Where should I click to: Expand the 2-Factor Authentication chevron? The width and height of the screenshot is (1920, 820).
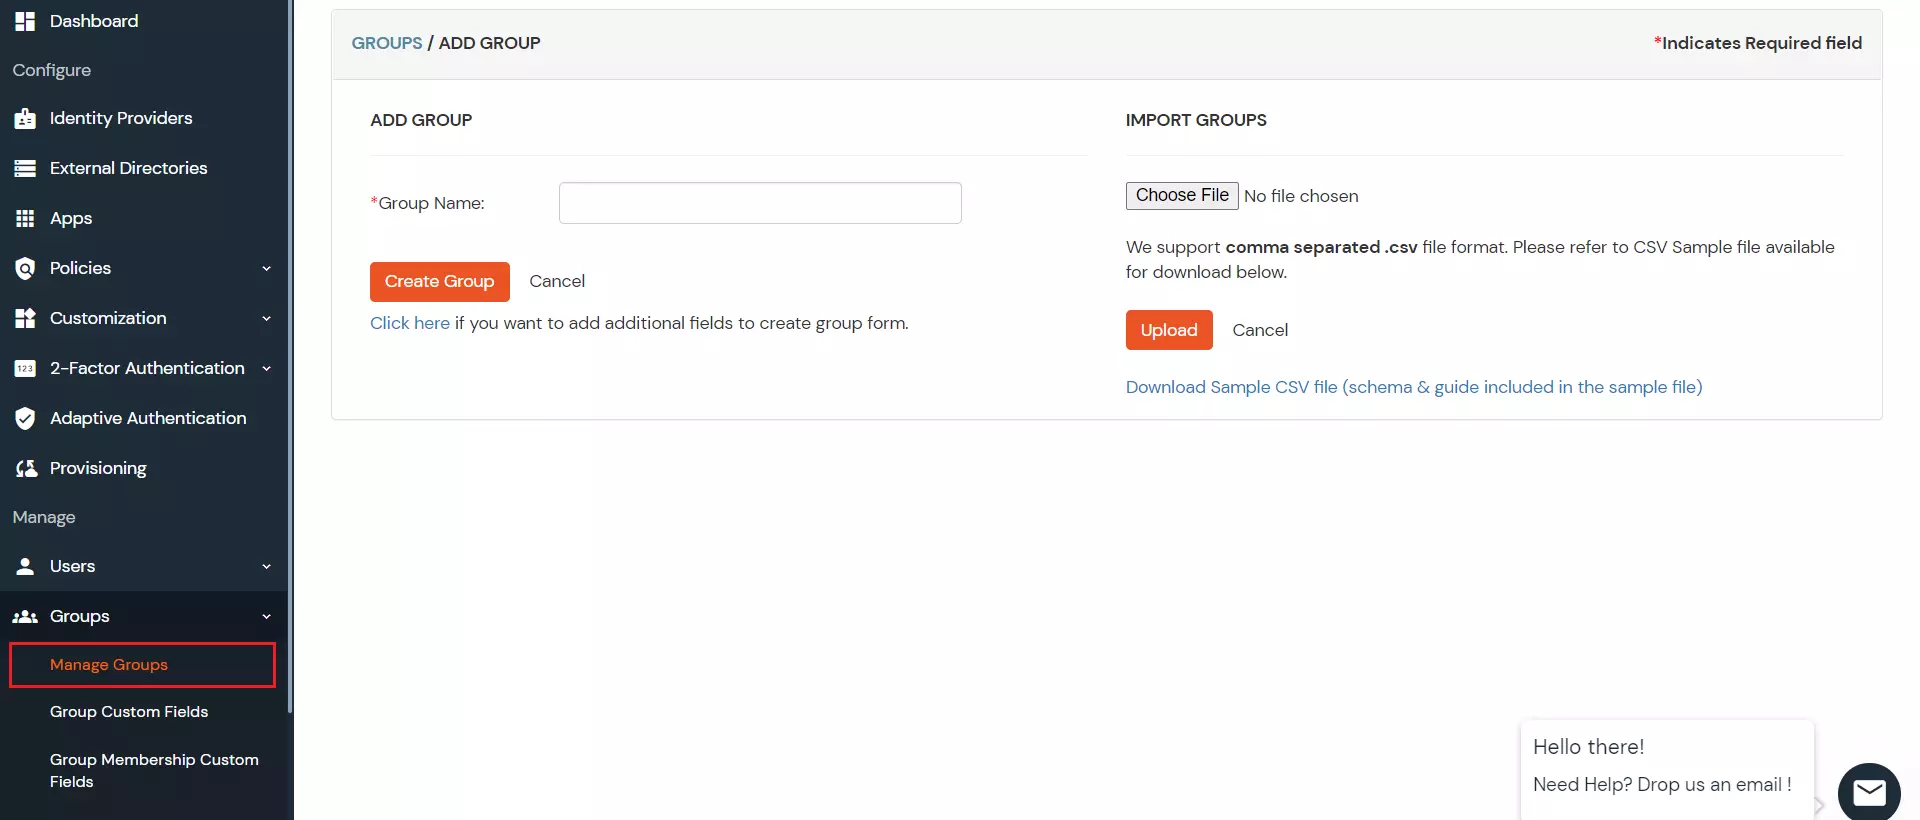pos(266,368)
